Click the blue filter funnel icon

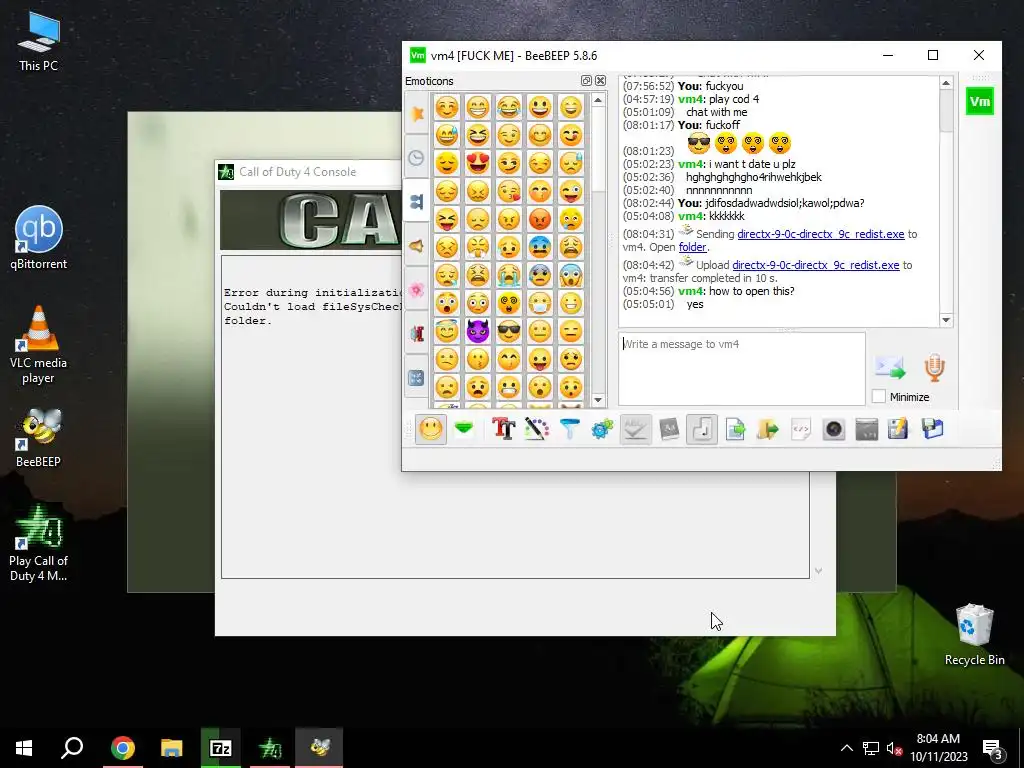[569, 429]
